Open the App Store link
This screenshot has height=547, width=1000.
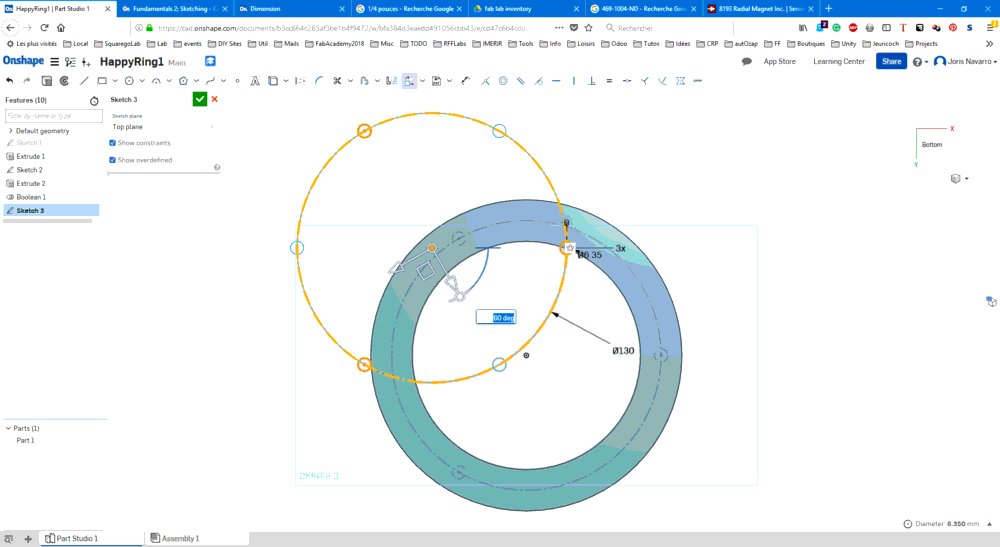(779, 62)
